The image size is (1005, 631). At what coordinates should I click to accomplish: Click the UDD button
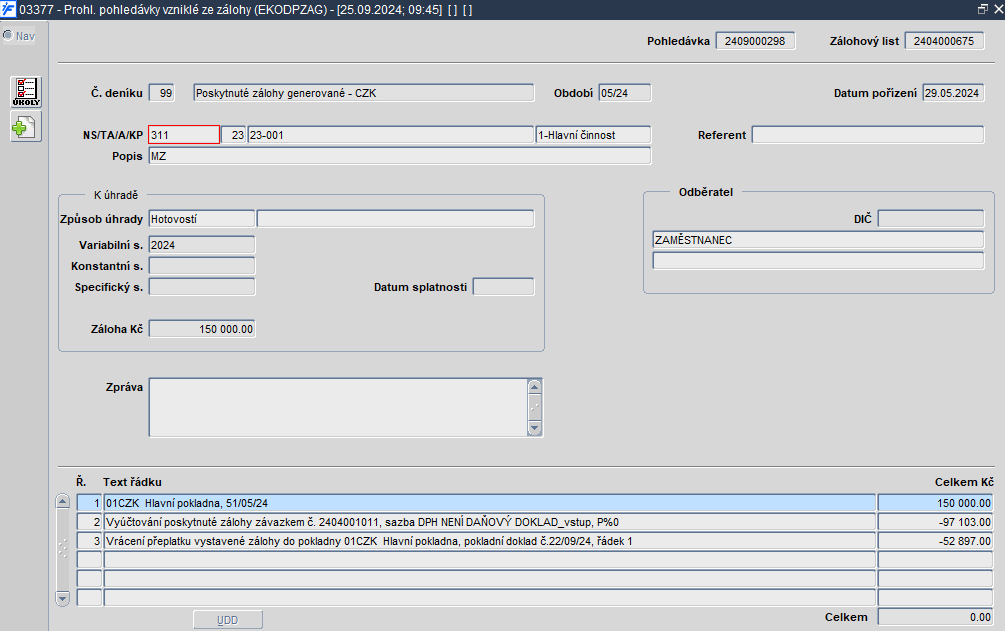pyautogui.click(x=228, y=620)
